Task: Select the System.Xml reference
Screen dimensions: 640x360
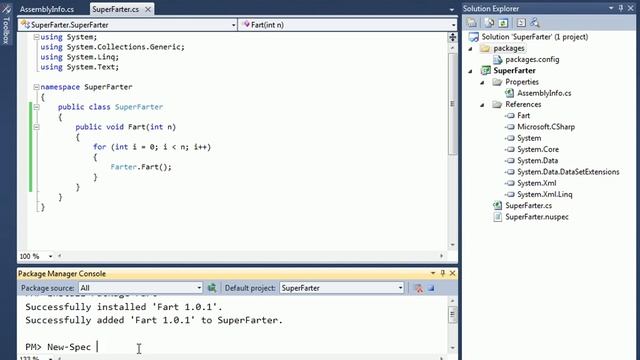Action: coord(537,183)
